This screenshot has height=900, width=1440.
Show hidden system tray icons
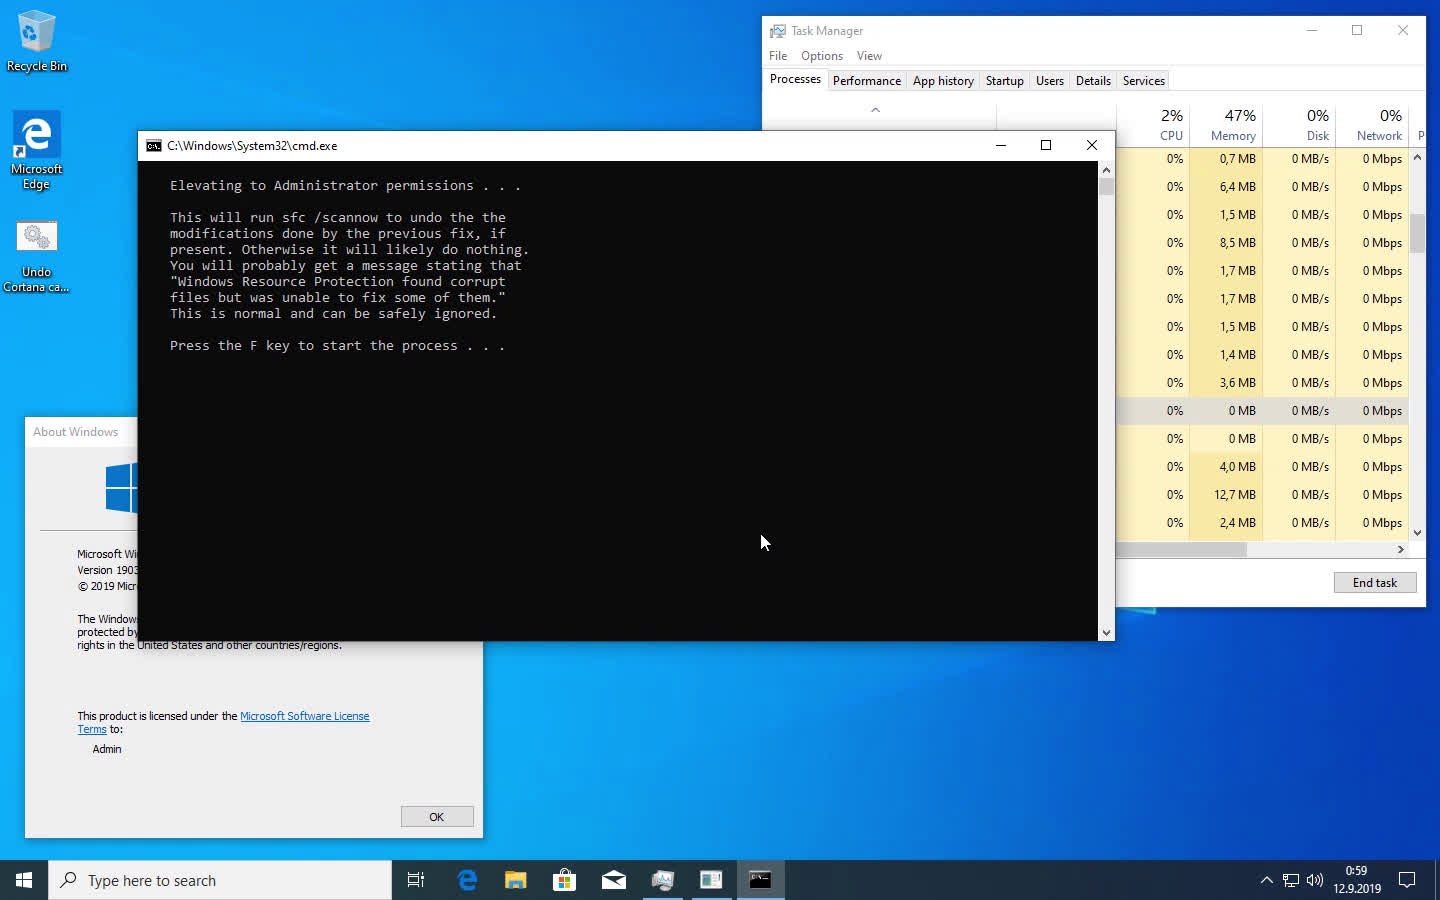click(x=1266, y=880)
